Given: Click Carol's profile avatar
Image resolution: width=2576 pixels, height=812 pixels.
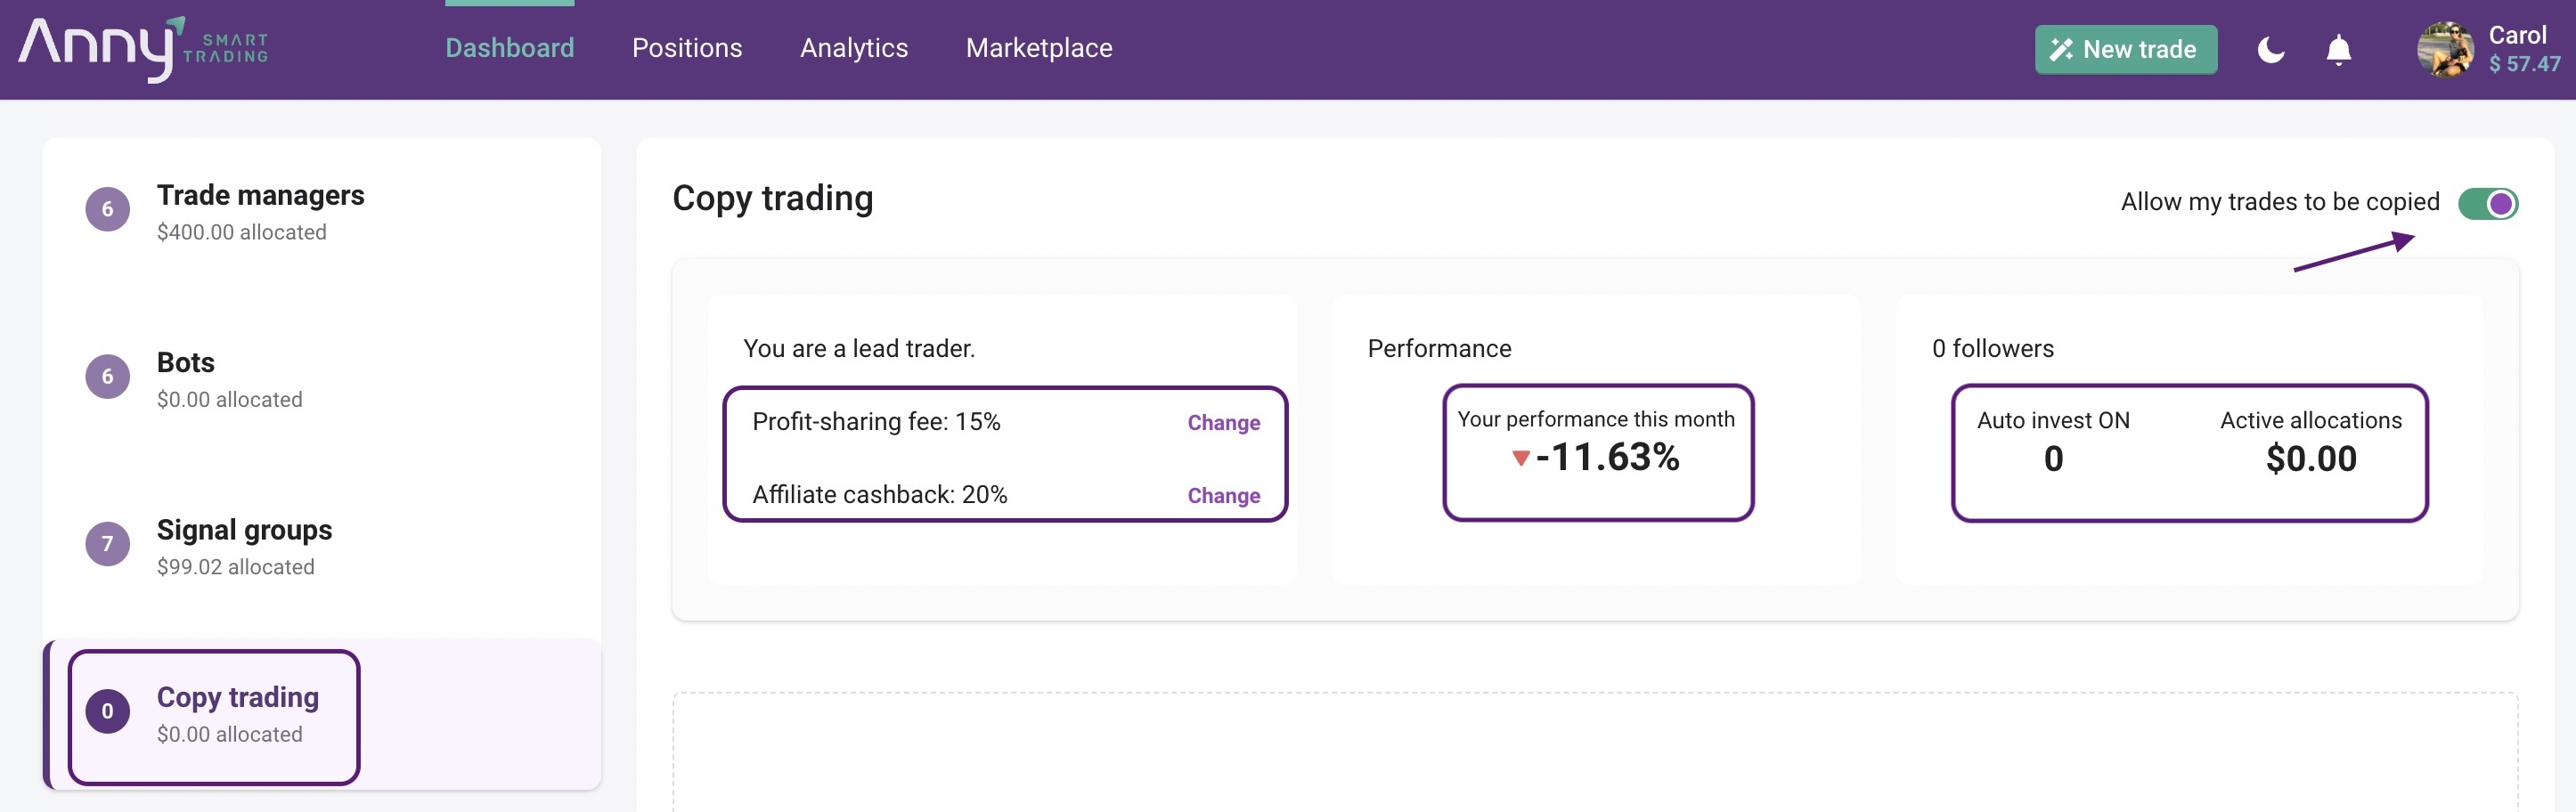Looking at the screenshot, I should point(2444,49).
